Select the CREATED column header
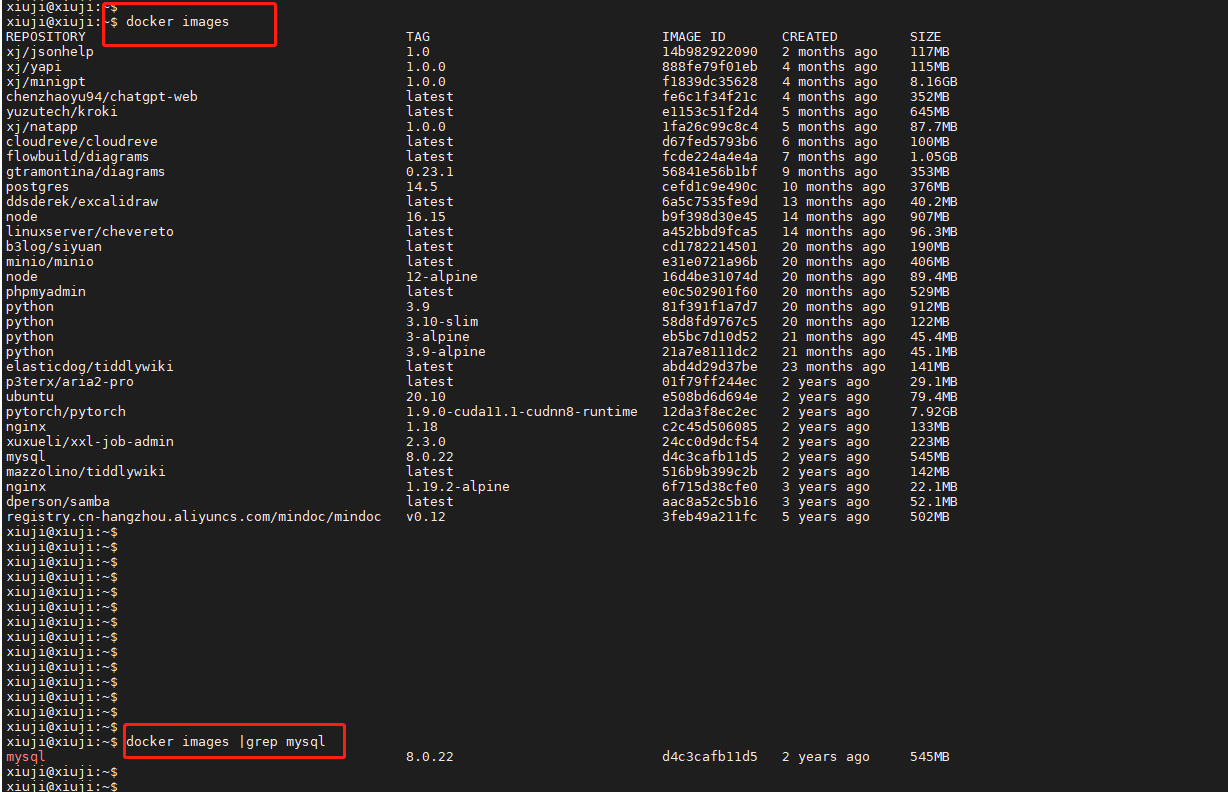 [x=810, y=36]
